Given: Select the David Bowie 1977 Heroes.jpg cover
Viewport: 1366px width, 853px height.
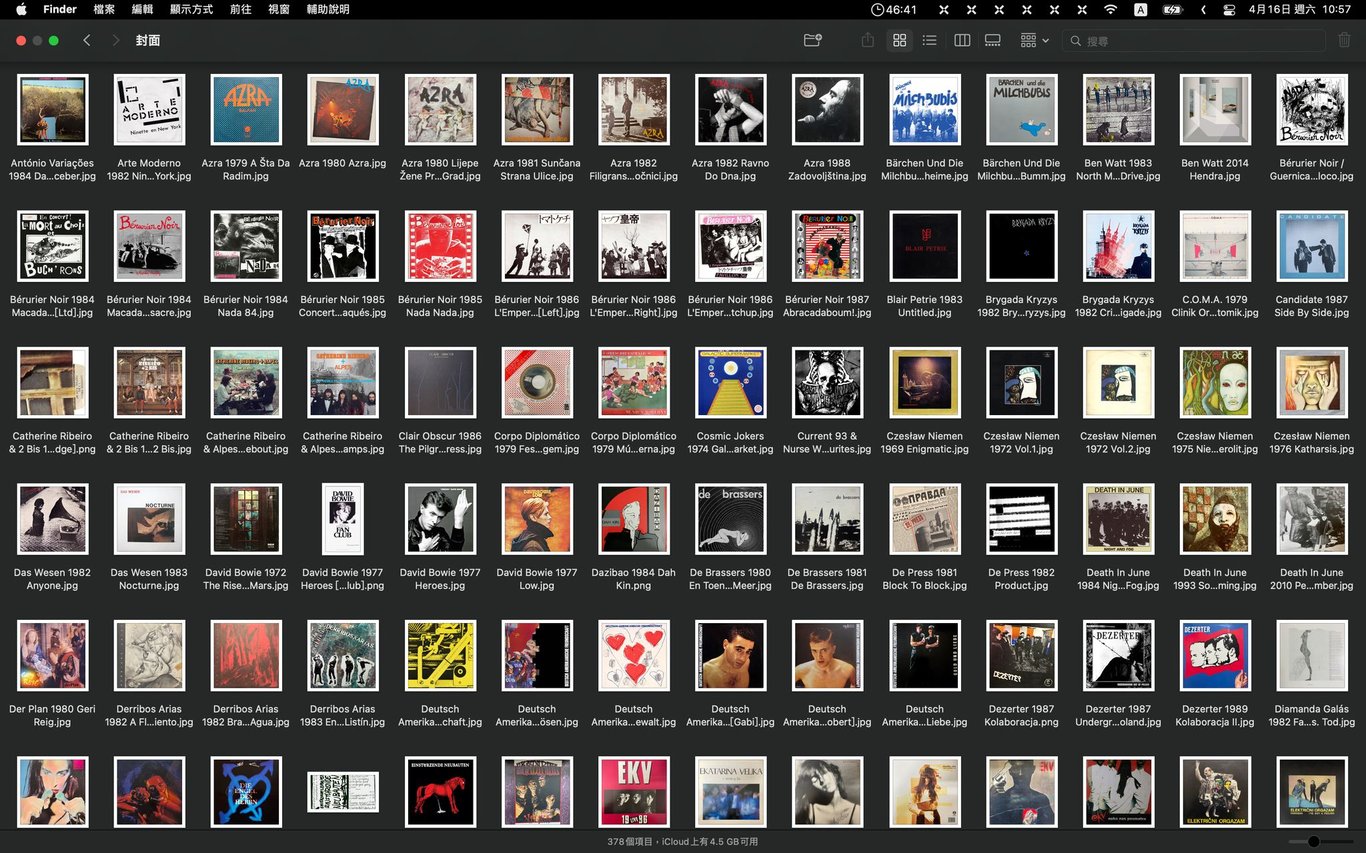Looking at the screenshot, I should 440,519.
